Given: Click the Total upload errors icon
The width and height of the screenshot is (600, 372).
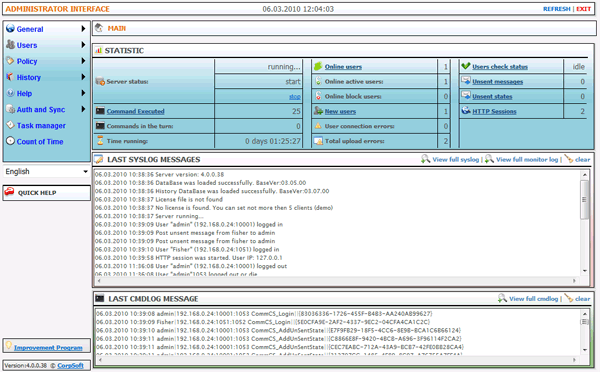Looking at the screenshot, I should (318, 141).
